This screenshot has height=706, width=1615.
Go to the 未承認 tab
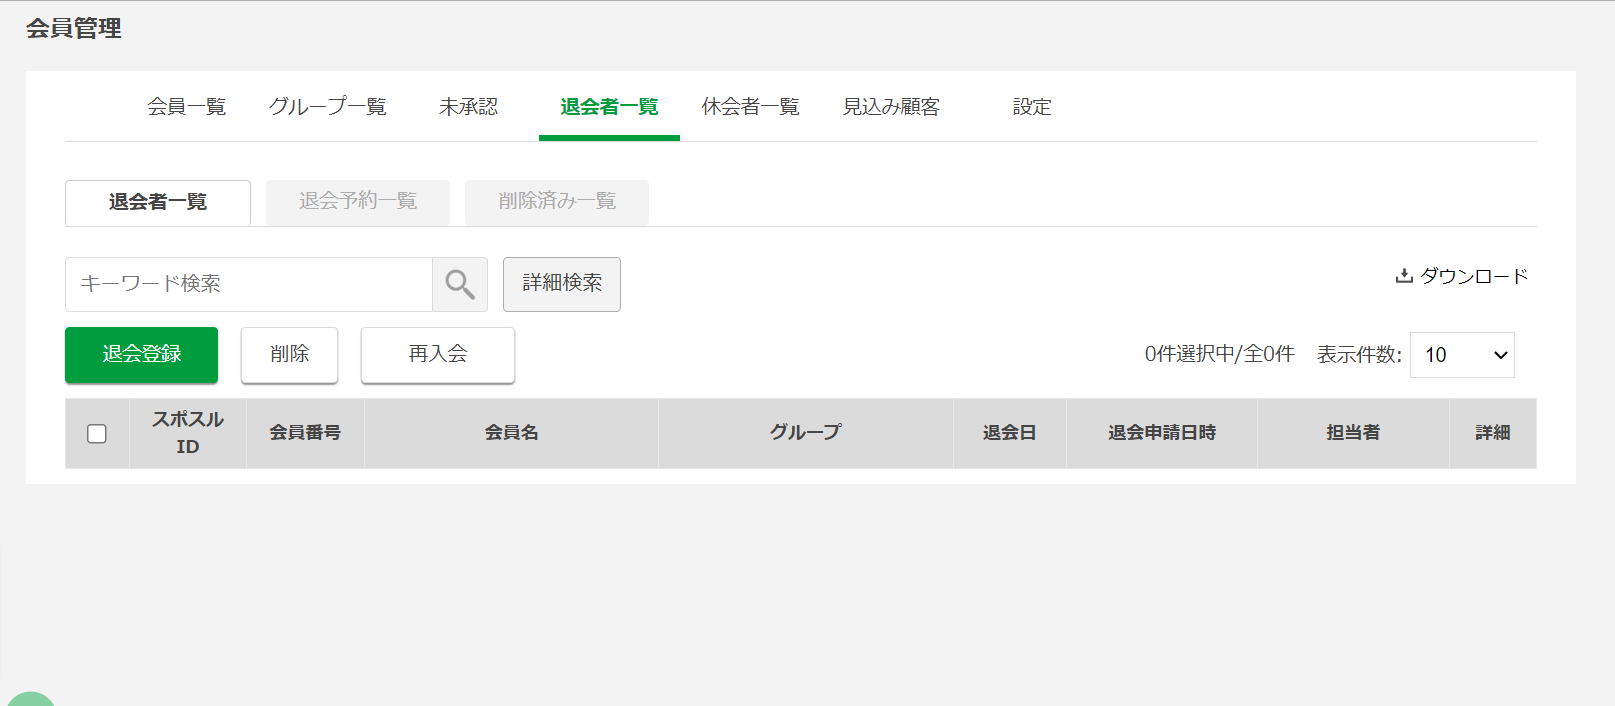click(468, 107)
